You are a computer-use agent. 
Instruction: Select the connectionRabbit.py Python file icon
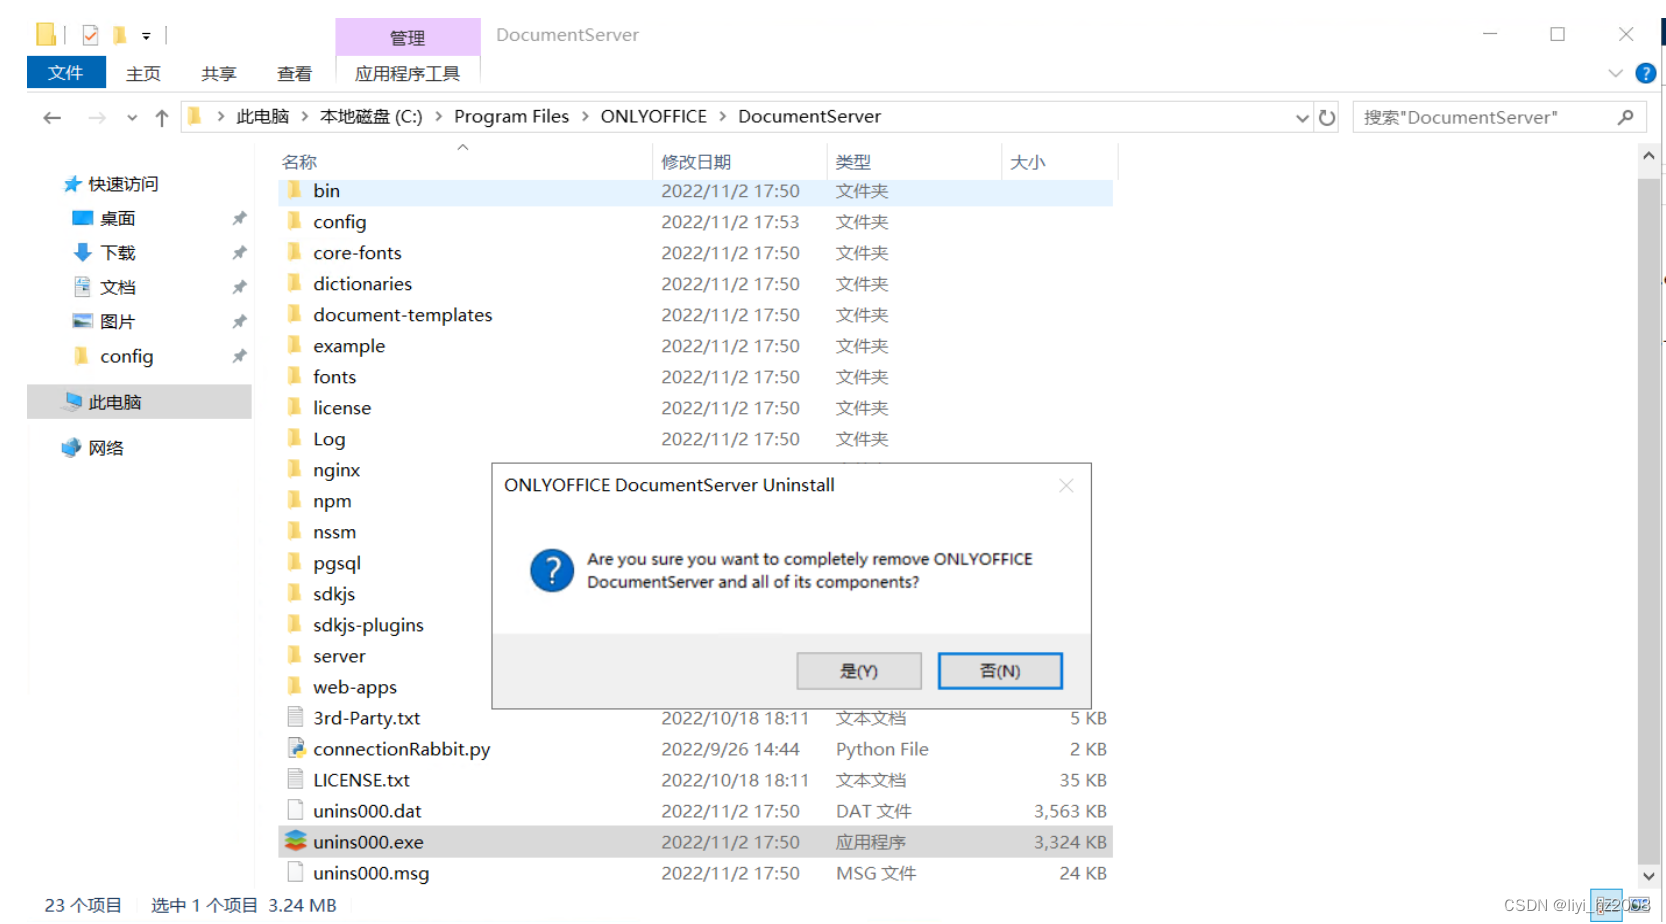tap(295, 748)
